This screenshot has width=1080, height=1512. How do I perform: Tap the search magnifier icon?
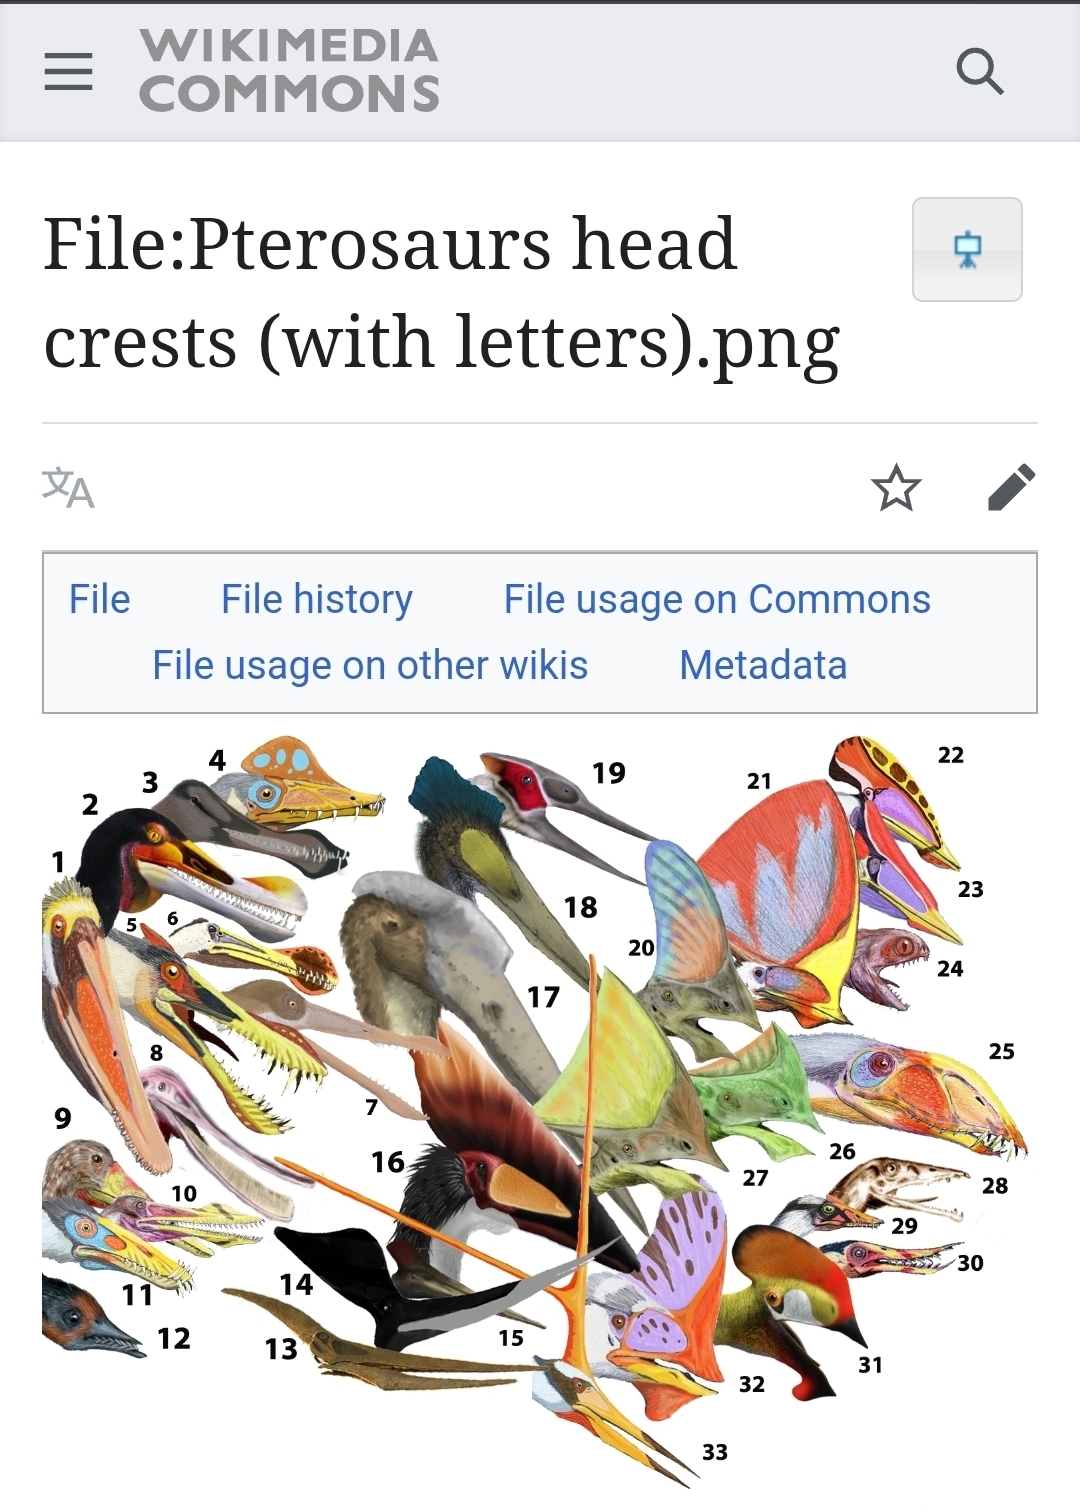pos(979,71)
